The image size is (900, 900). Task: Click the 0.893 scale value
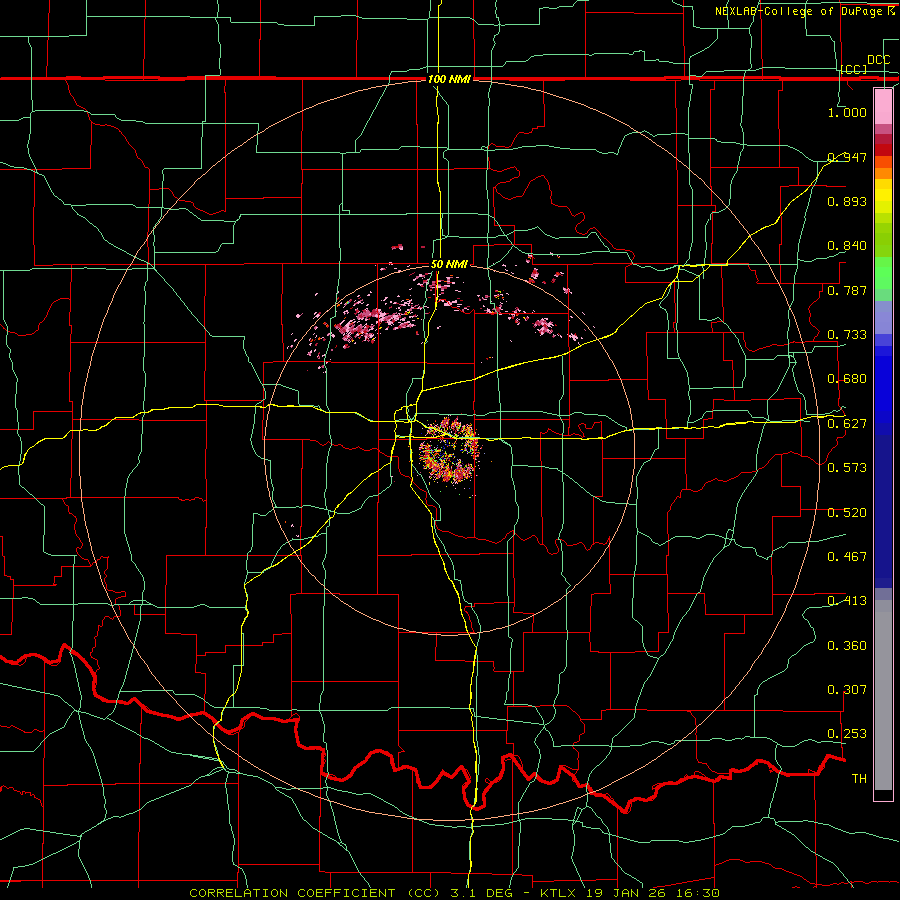pos(847,201)
